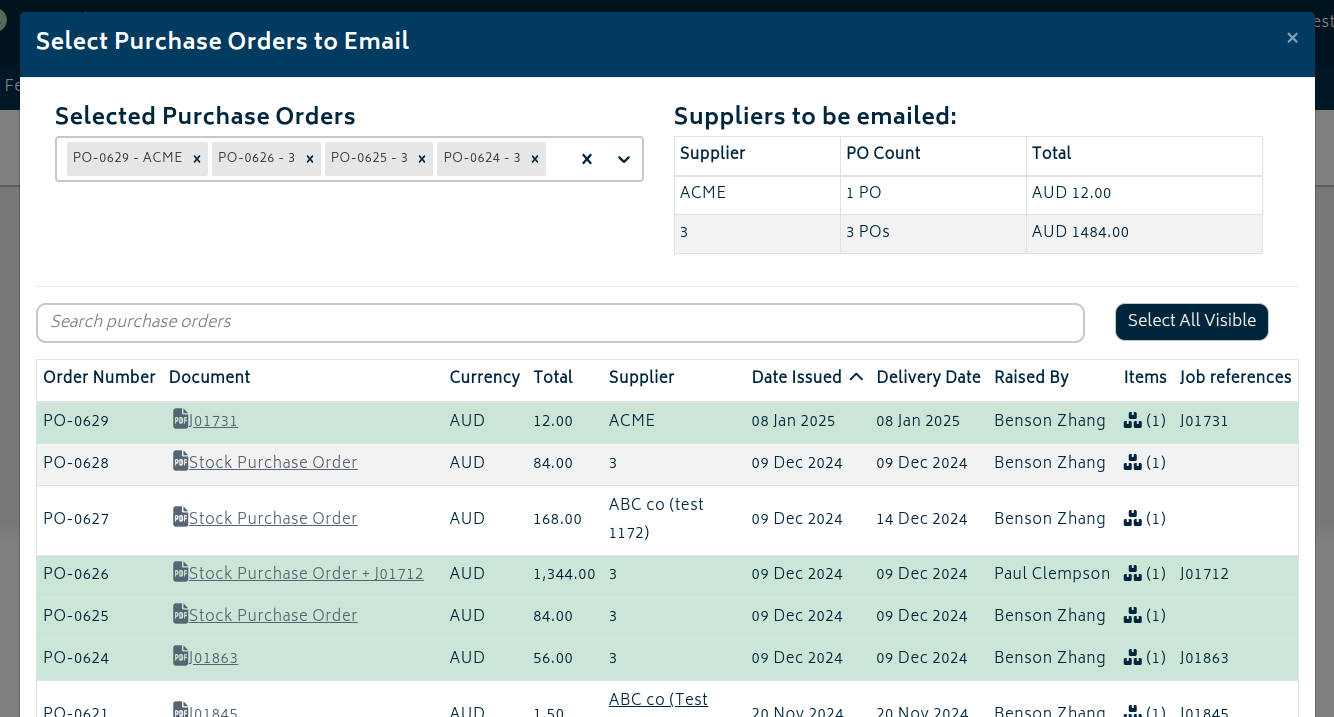Clear all selected purchase orders
Image resolution: width=1334 pixels, height=717 pixels.
pyautogui.click(x=587, y=159)
